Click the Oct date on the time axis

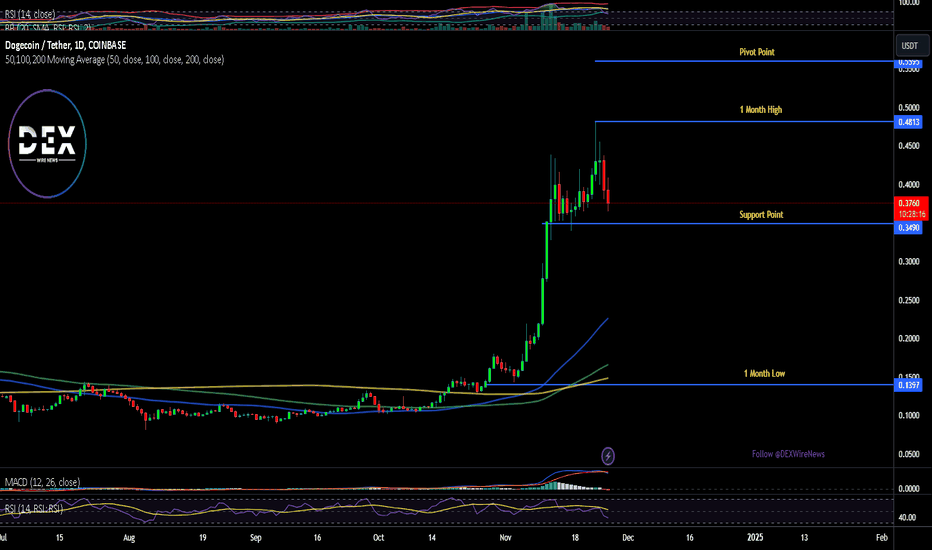click(379, 538)
